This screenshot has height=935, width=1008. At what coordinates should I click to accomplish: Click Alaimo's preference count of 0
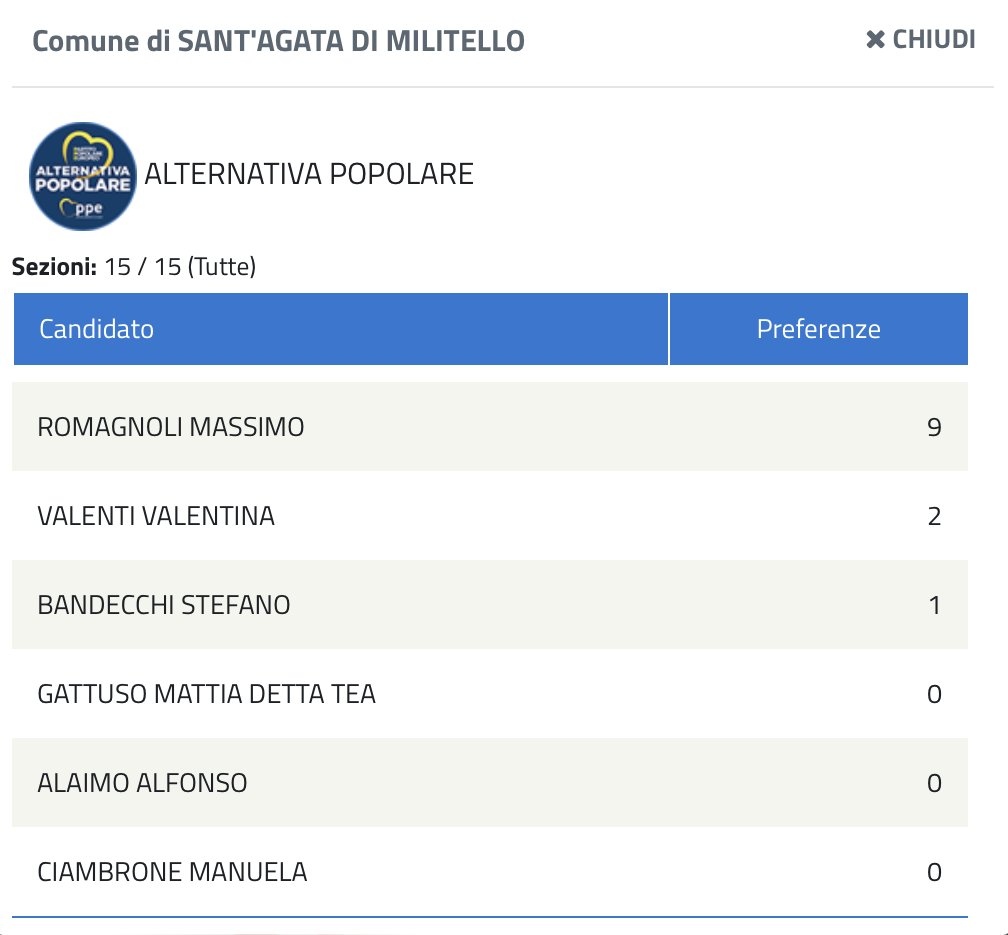click(934, 783)
